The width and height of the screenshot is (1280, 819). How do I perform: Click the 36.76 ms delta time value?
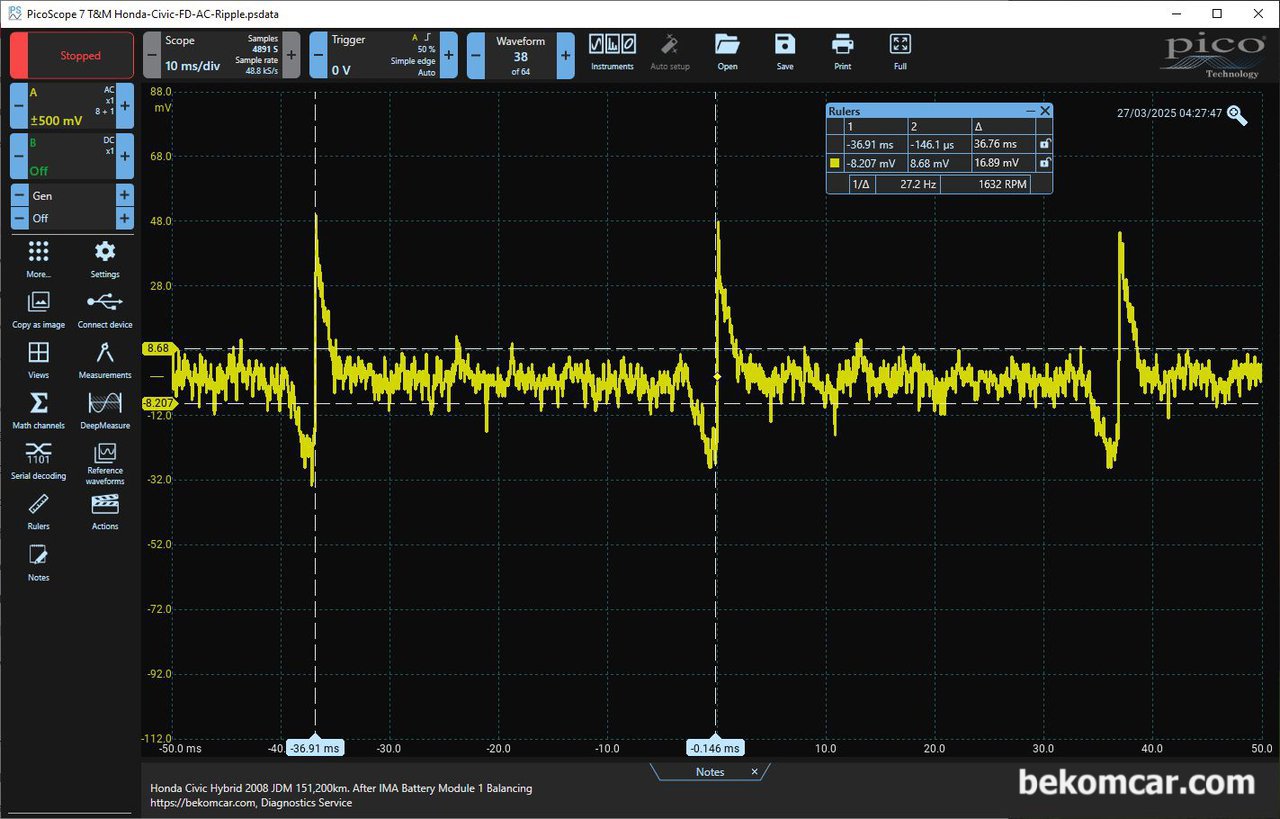click(995, 145)
